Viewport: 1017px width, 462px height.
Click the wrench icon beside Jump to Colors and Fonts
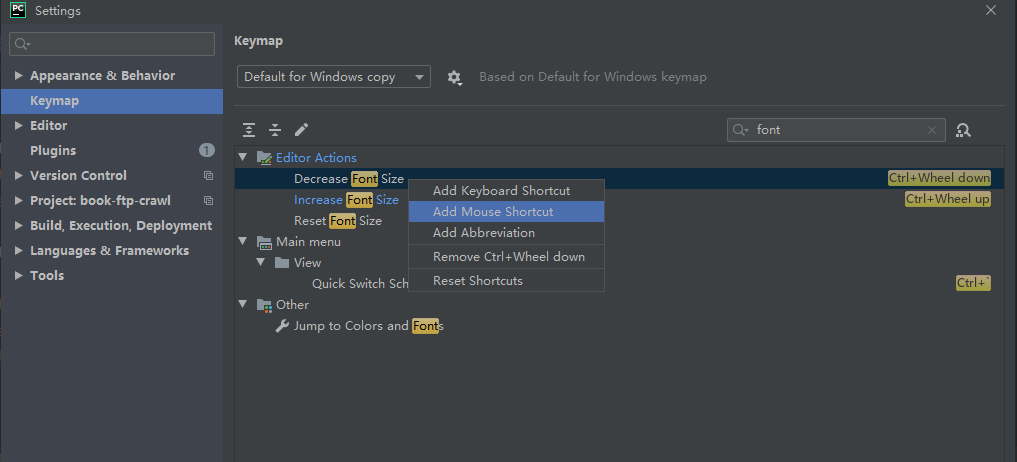[281, 326]
